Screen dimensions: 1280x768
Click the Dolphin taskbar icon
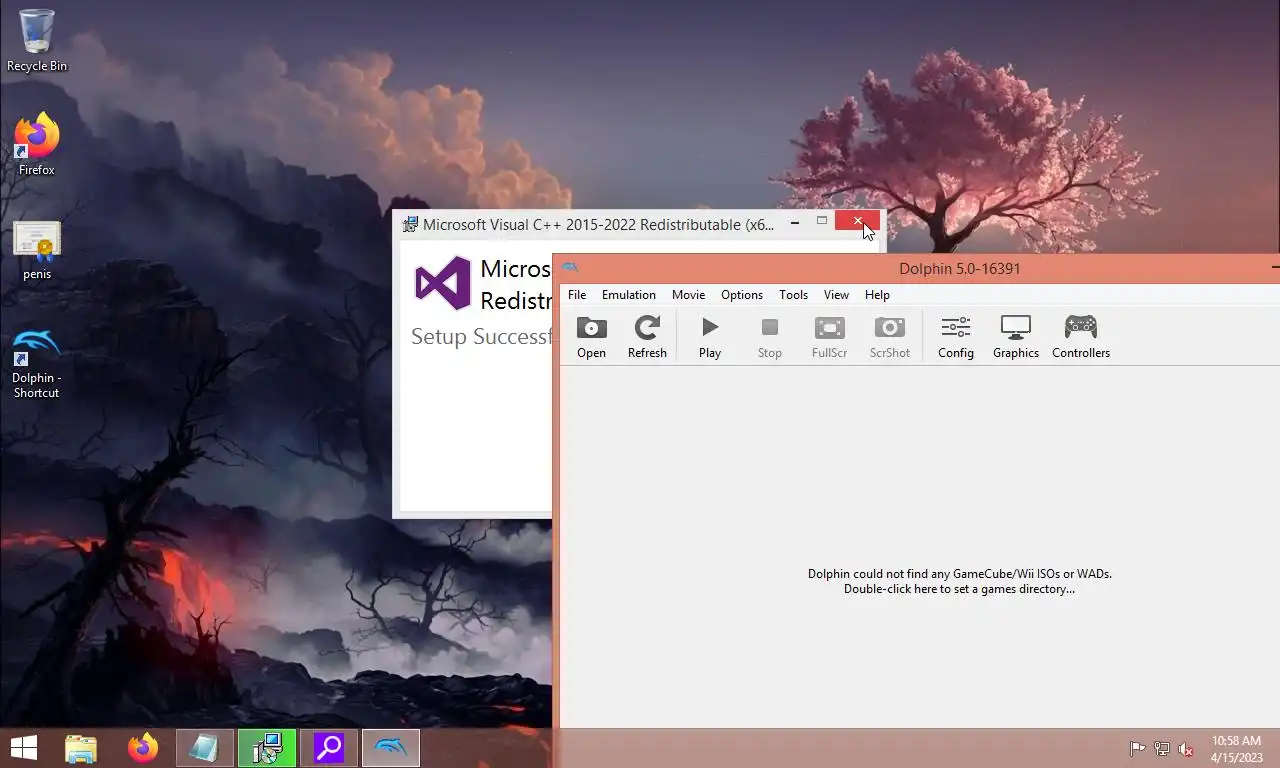pos(391,748)
